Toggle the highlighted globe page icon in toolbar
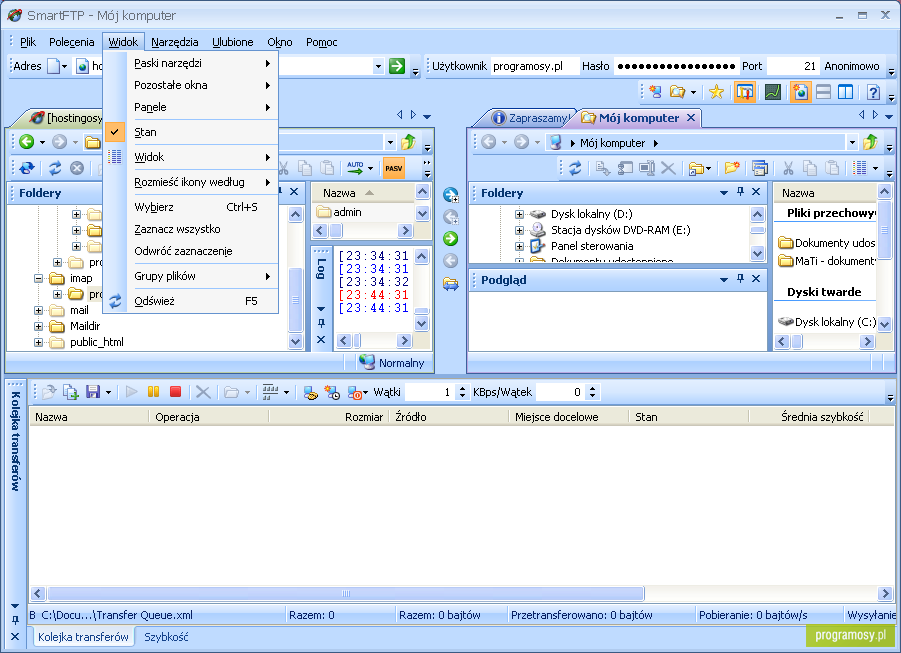 tap(800, 92)
